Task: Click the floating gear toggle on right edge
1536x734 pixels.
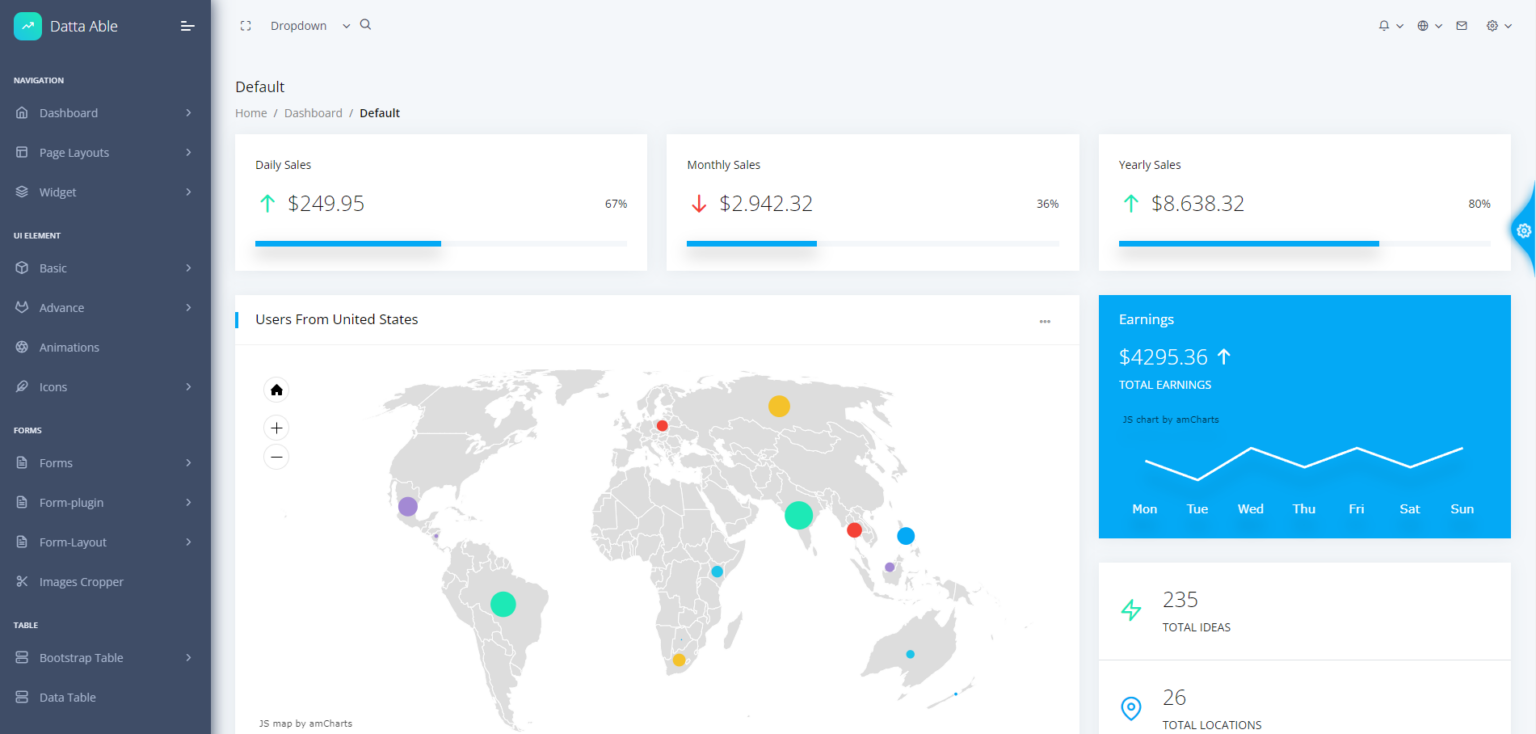Action: pyautogui.click(x=1523, y=230)
